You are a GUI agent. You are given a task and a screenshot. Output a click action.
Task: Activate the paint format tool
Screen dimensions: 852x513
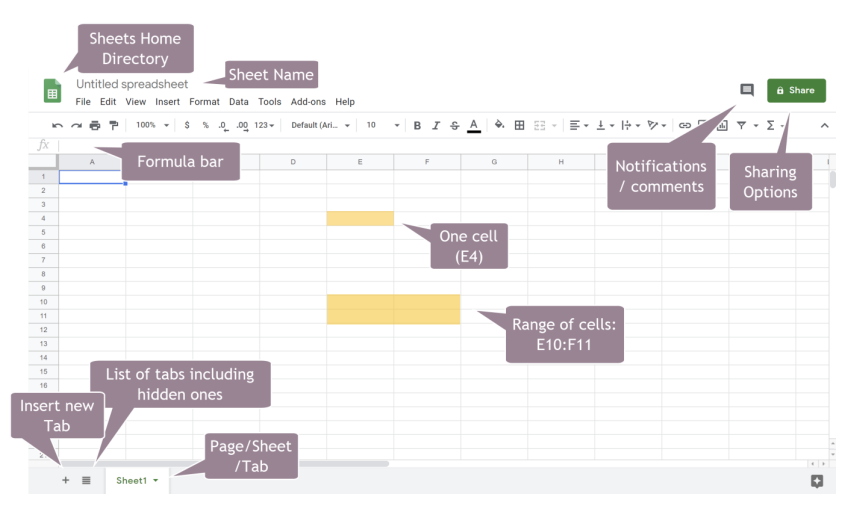tap(114, 126)
